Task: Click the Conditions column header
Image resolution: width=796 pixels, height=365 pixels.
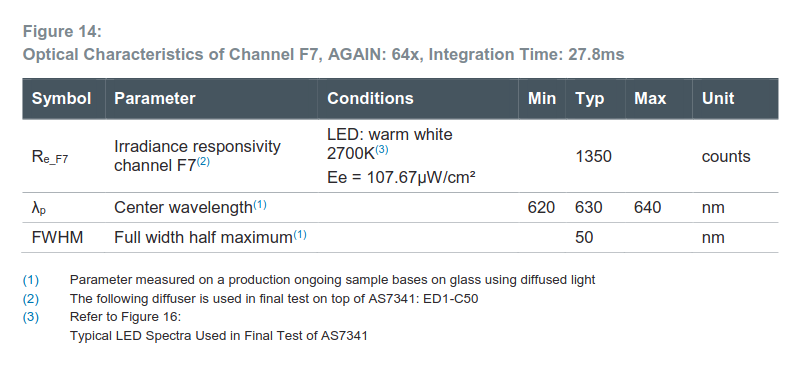Action: click(x=370, y=98)
